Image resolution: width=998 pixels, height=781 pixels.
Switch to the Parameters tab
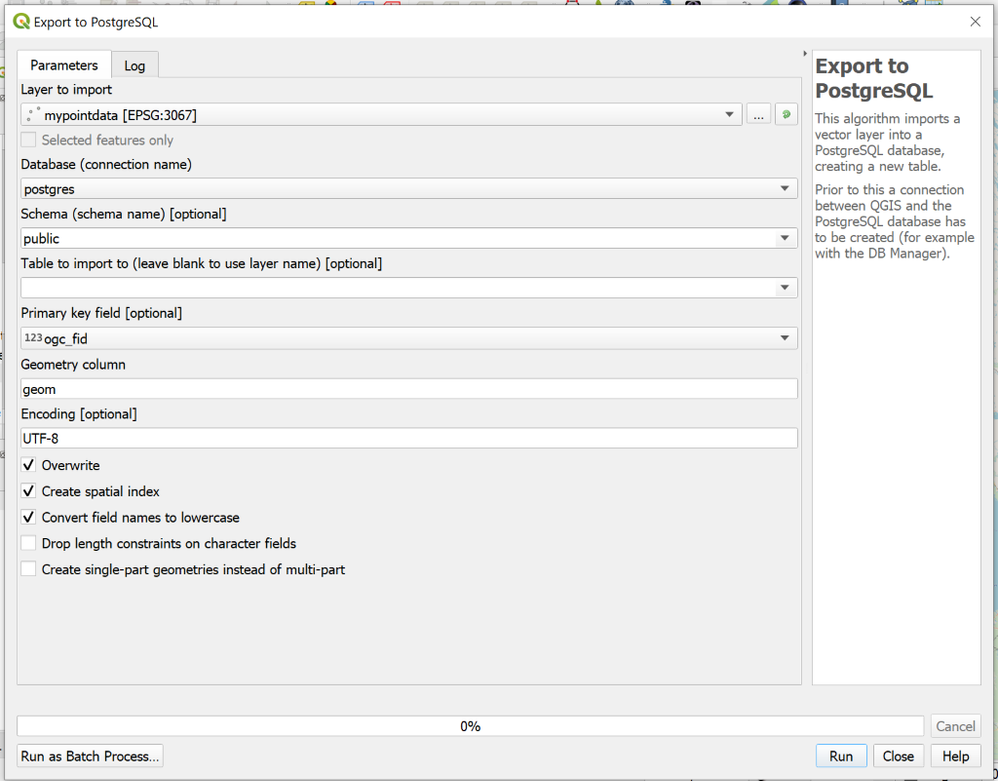pos(64,65)
